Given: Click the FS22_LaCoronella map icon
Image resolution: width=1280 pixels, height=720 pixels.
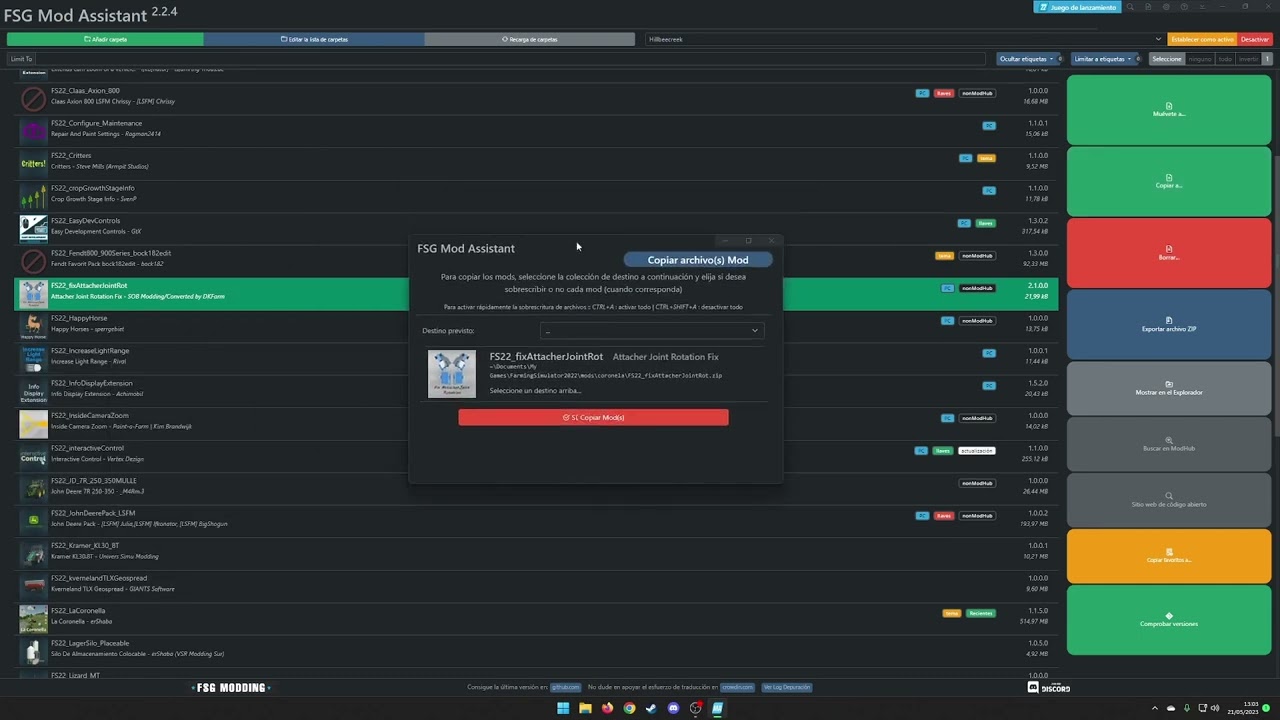Looking at the screenshot, I should [x=34, y=618].
